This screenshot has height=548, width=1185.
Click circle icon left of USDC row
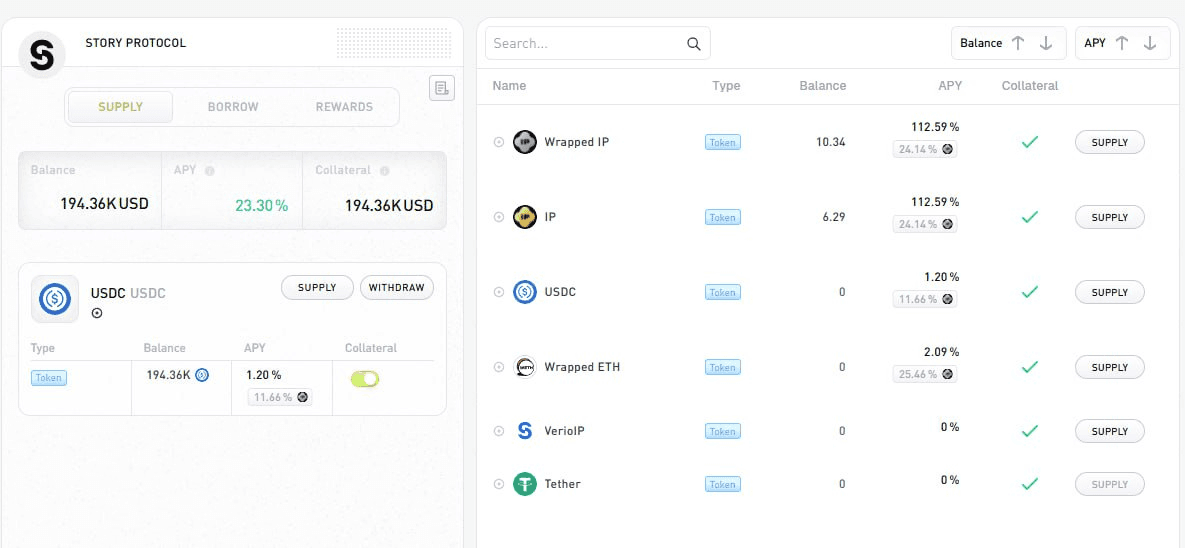click(x=499, y=292)
